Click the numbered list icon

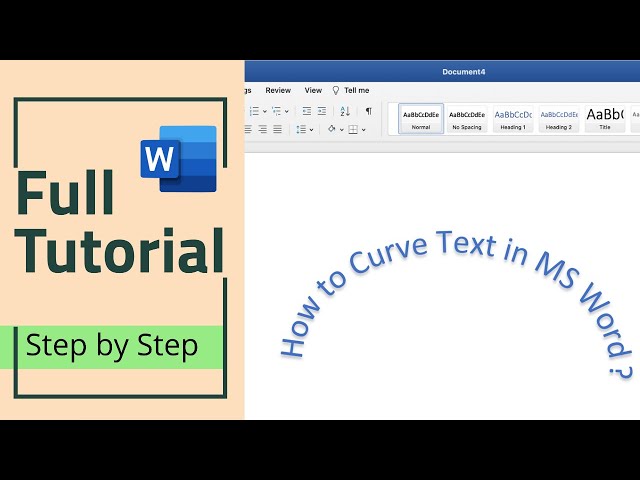pyautogui.click(x=254, y=111)
